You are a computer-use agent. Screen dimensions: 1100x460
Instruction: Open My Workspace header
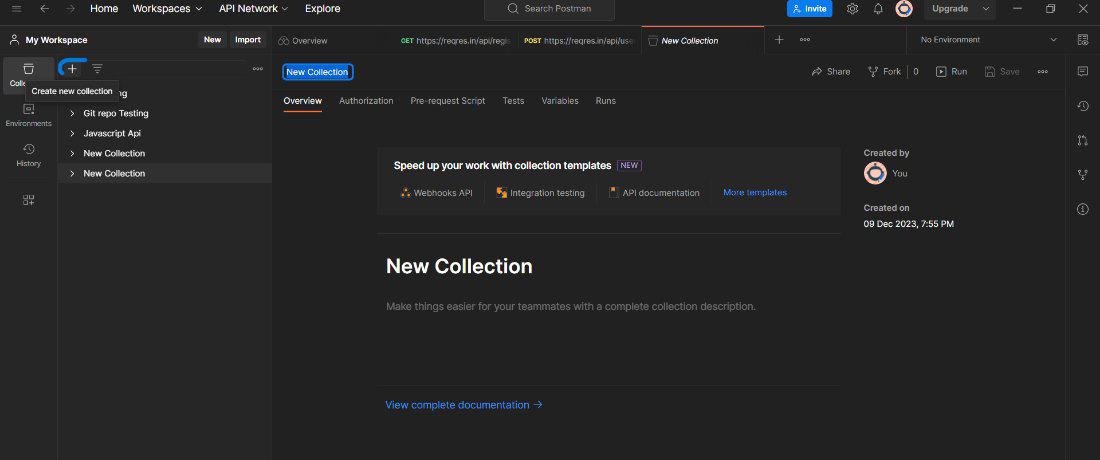pyautogui.click(x=49, y=40)
